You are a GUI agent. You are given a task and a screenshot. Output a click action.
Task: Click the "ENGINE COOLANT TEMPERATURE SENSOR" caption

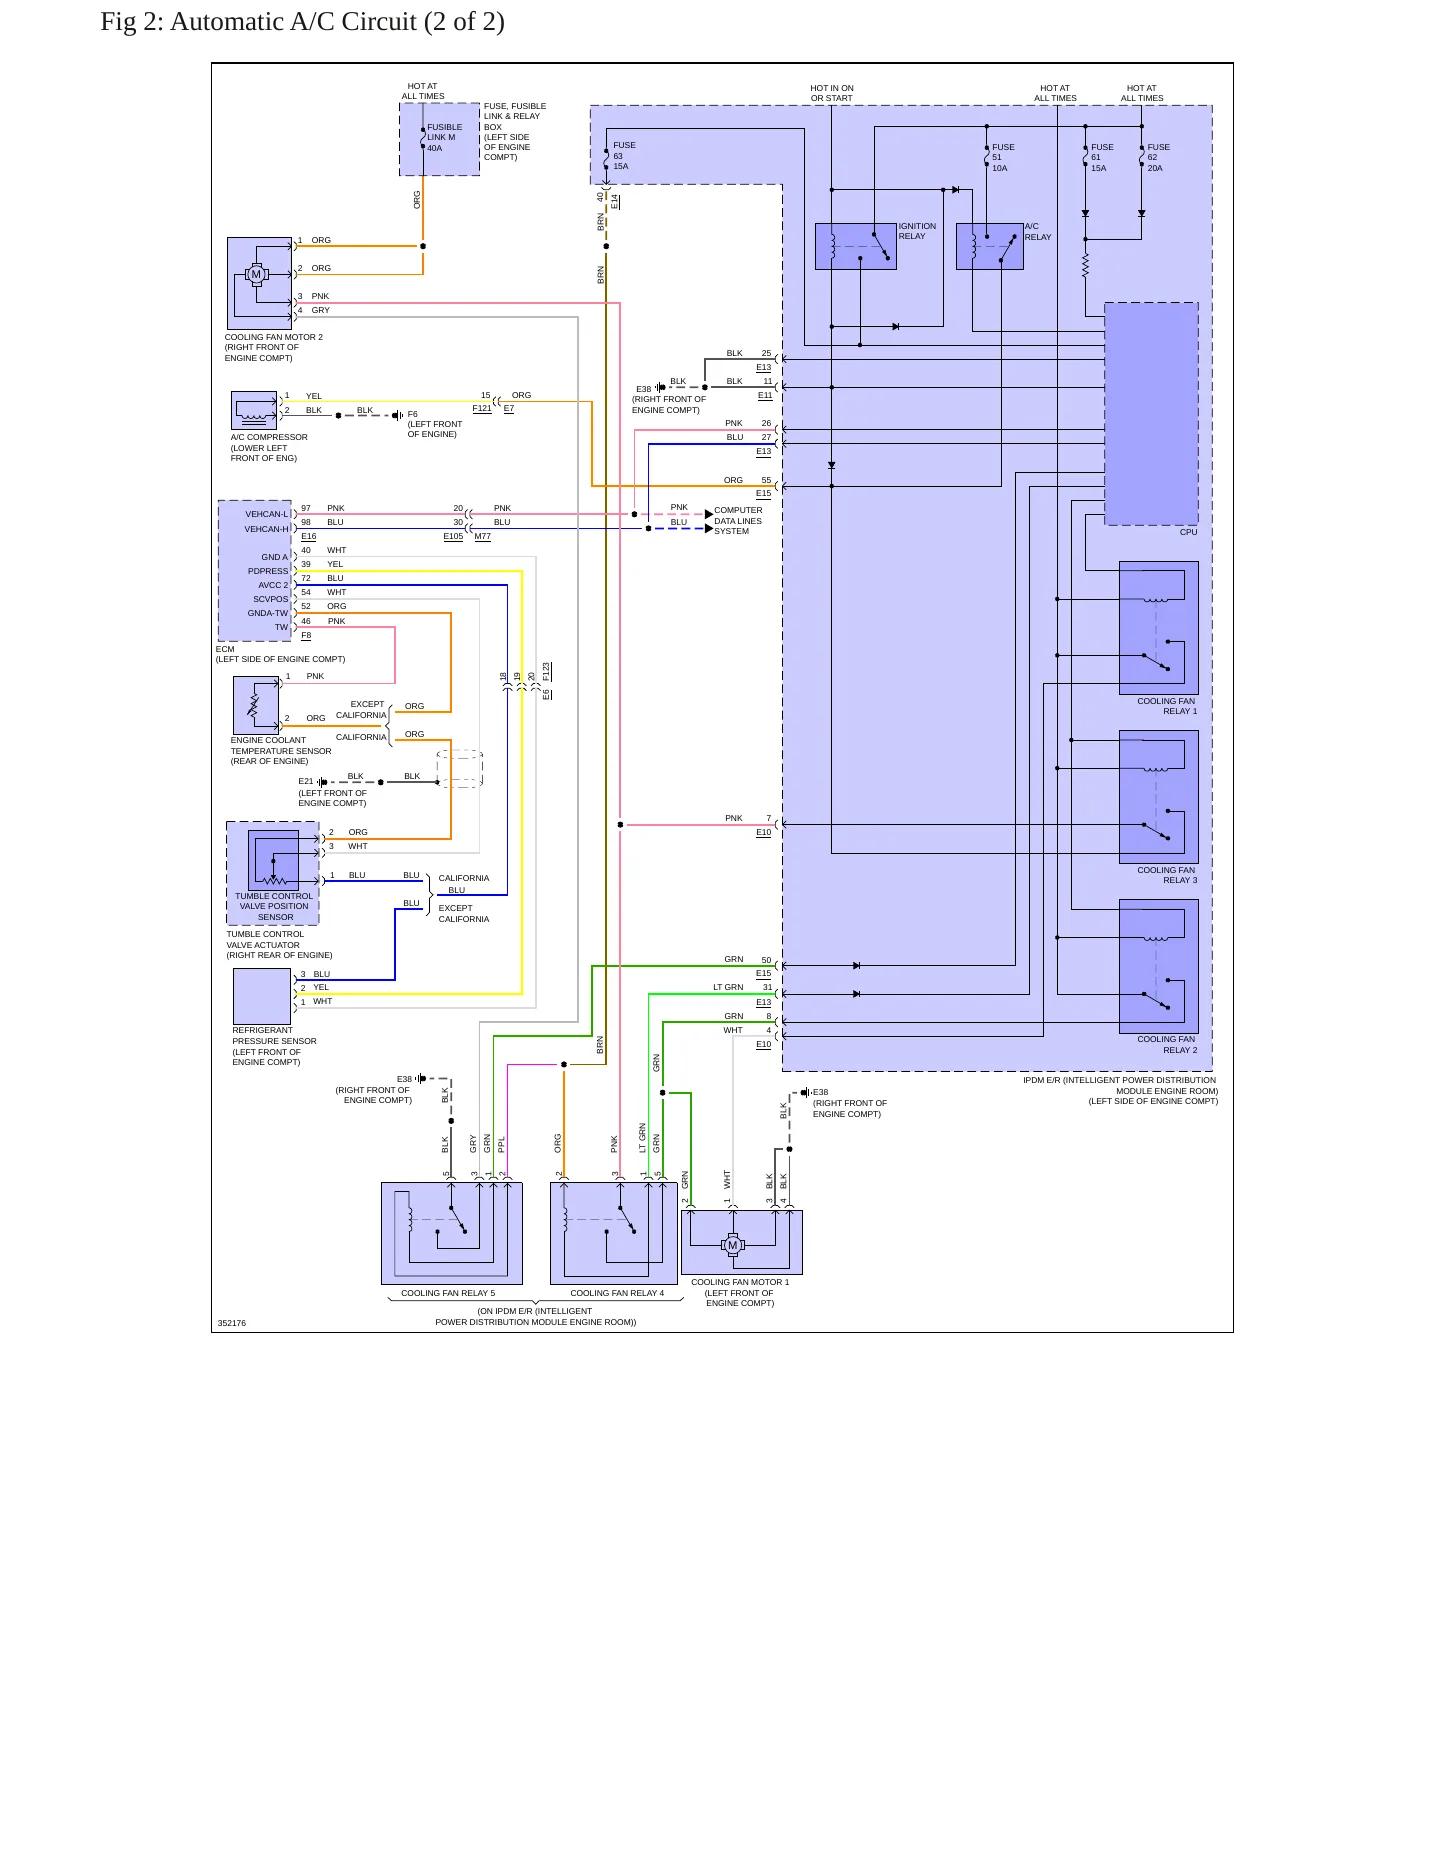pyautogui.click(x=281, y=751)
